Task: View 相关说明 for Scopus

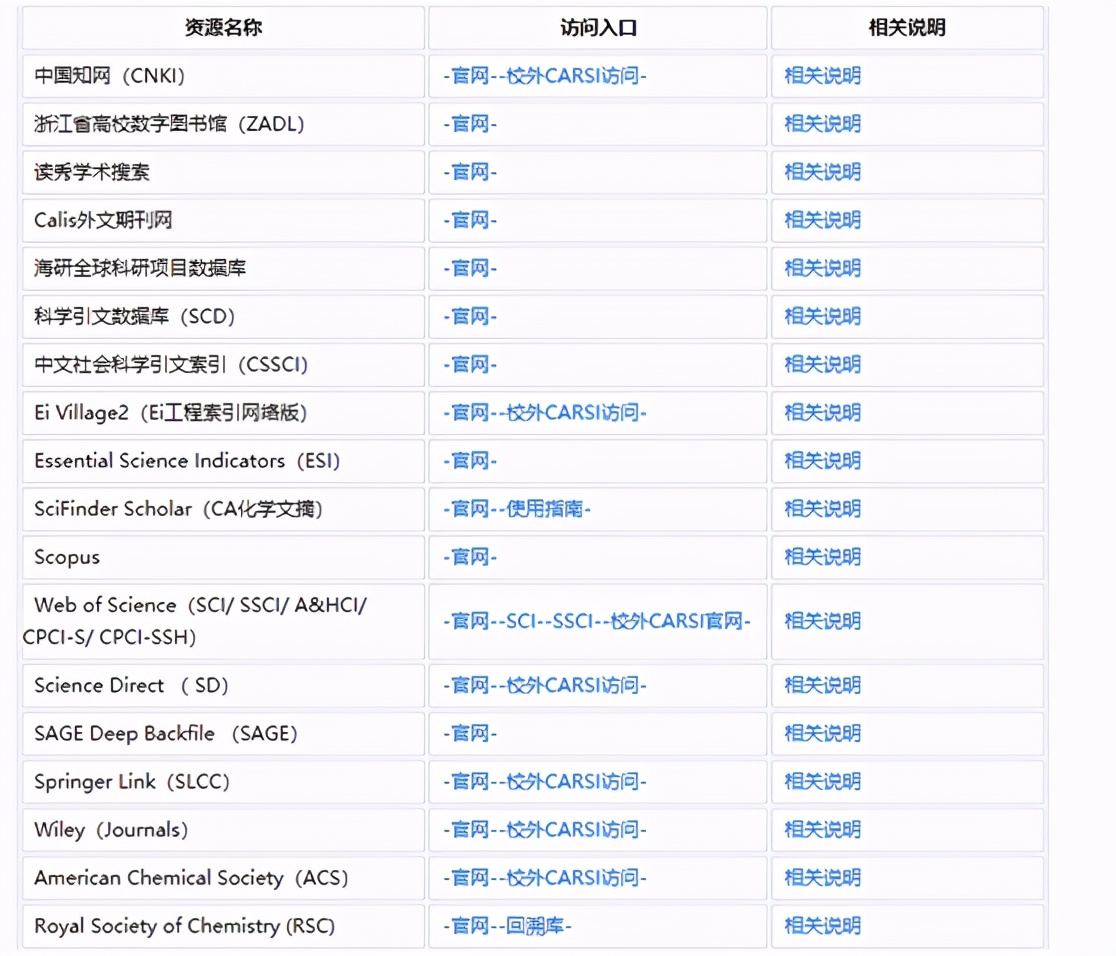Action: [823, 557]
